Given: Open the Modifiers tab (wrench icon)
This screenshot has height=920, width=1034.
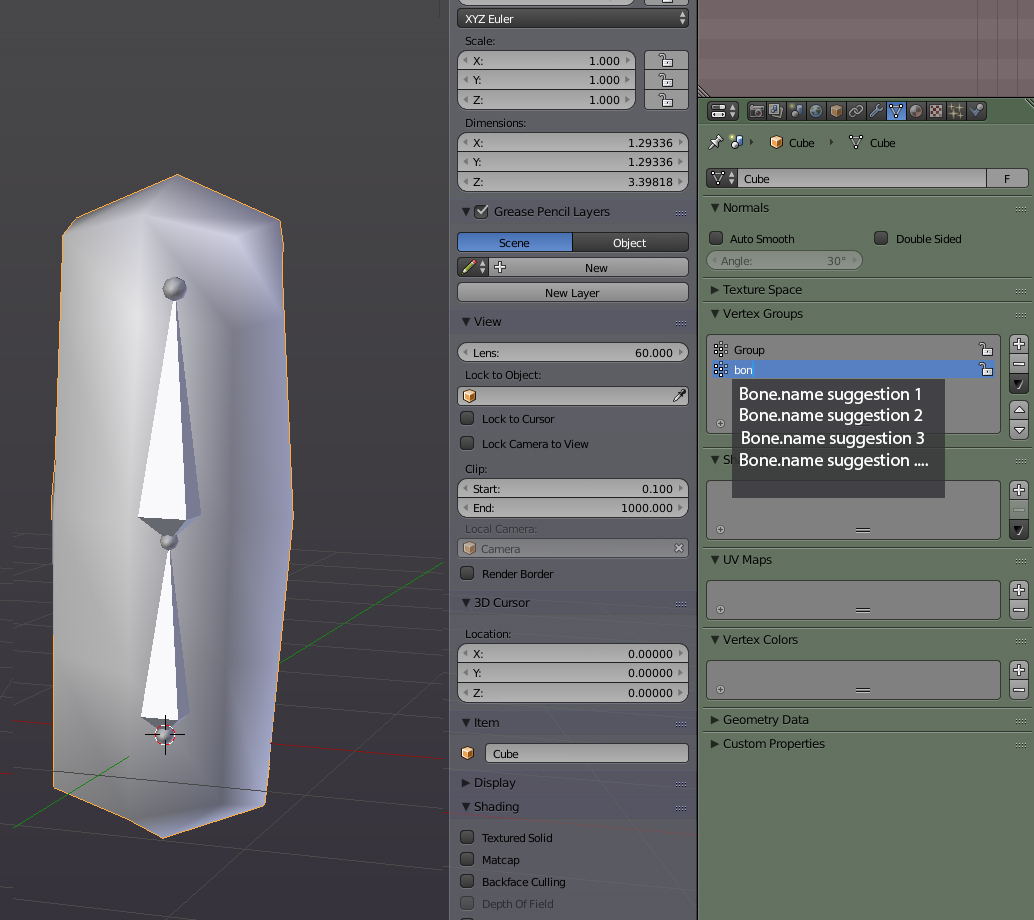Looking at the screenshot, I should [876, 111].
